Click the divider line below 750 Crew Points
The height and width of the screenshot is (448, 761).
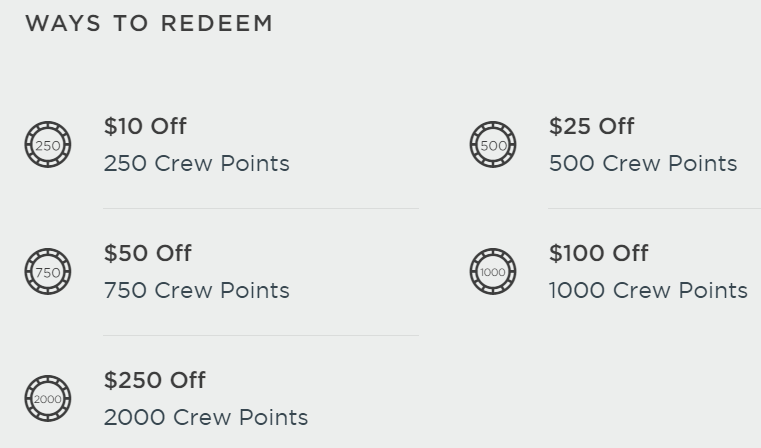pos(260,335)
